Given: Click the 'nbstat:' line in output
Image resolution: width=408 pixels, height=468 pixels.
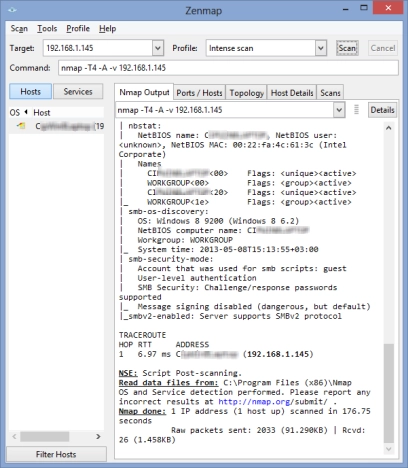Looking at the screenshot, I should [x=144, y=126].
